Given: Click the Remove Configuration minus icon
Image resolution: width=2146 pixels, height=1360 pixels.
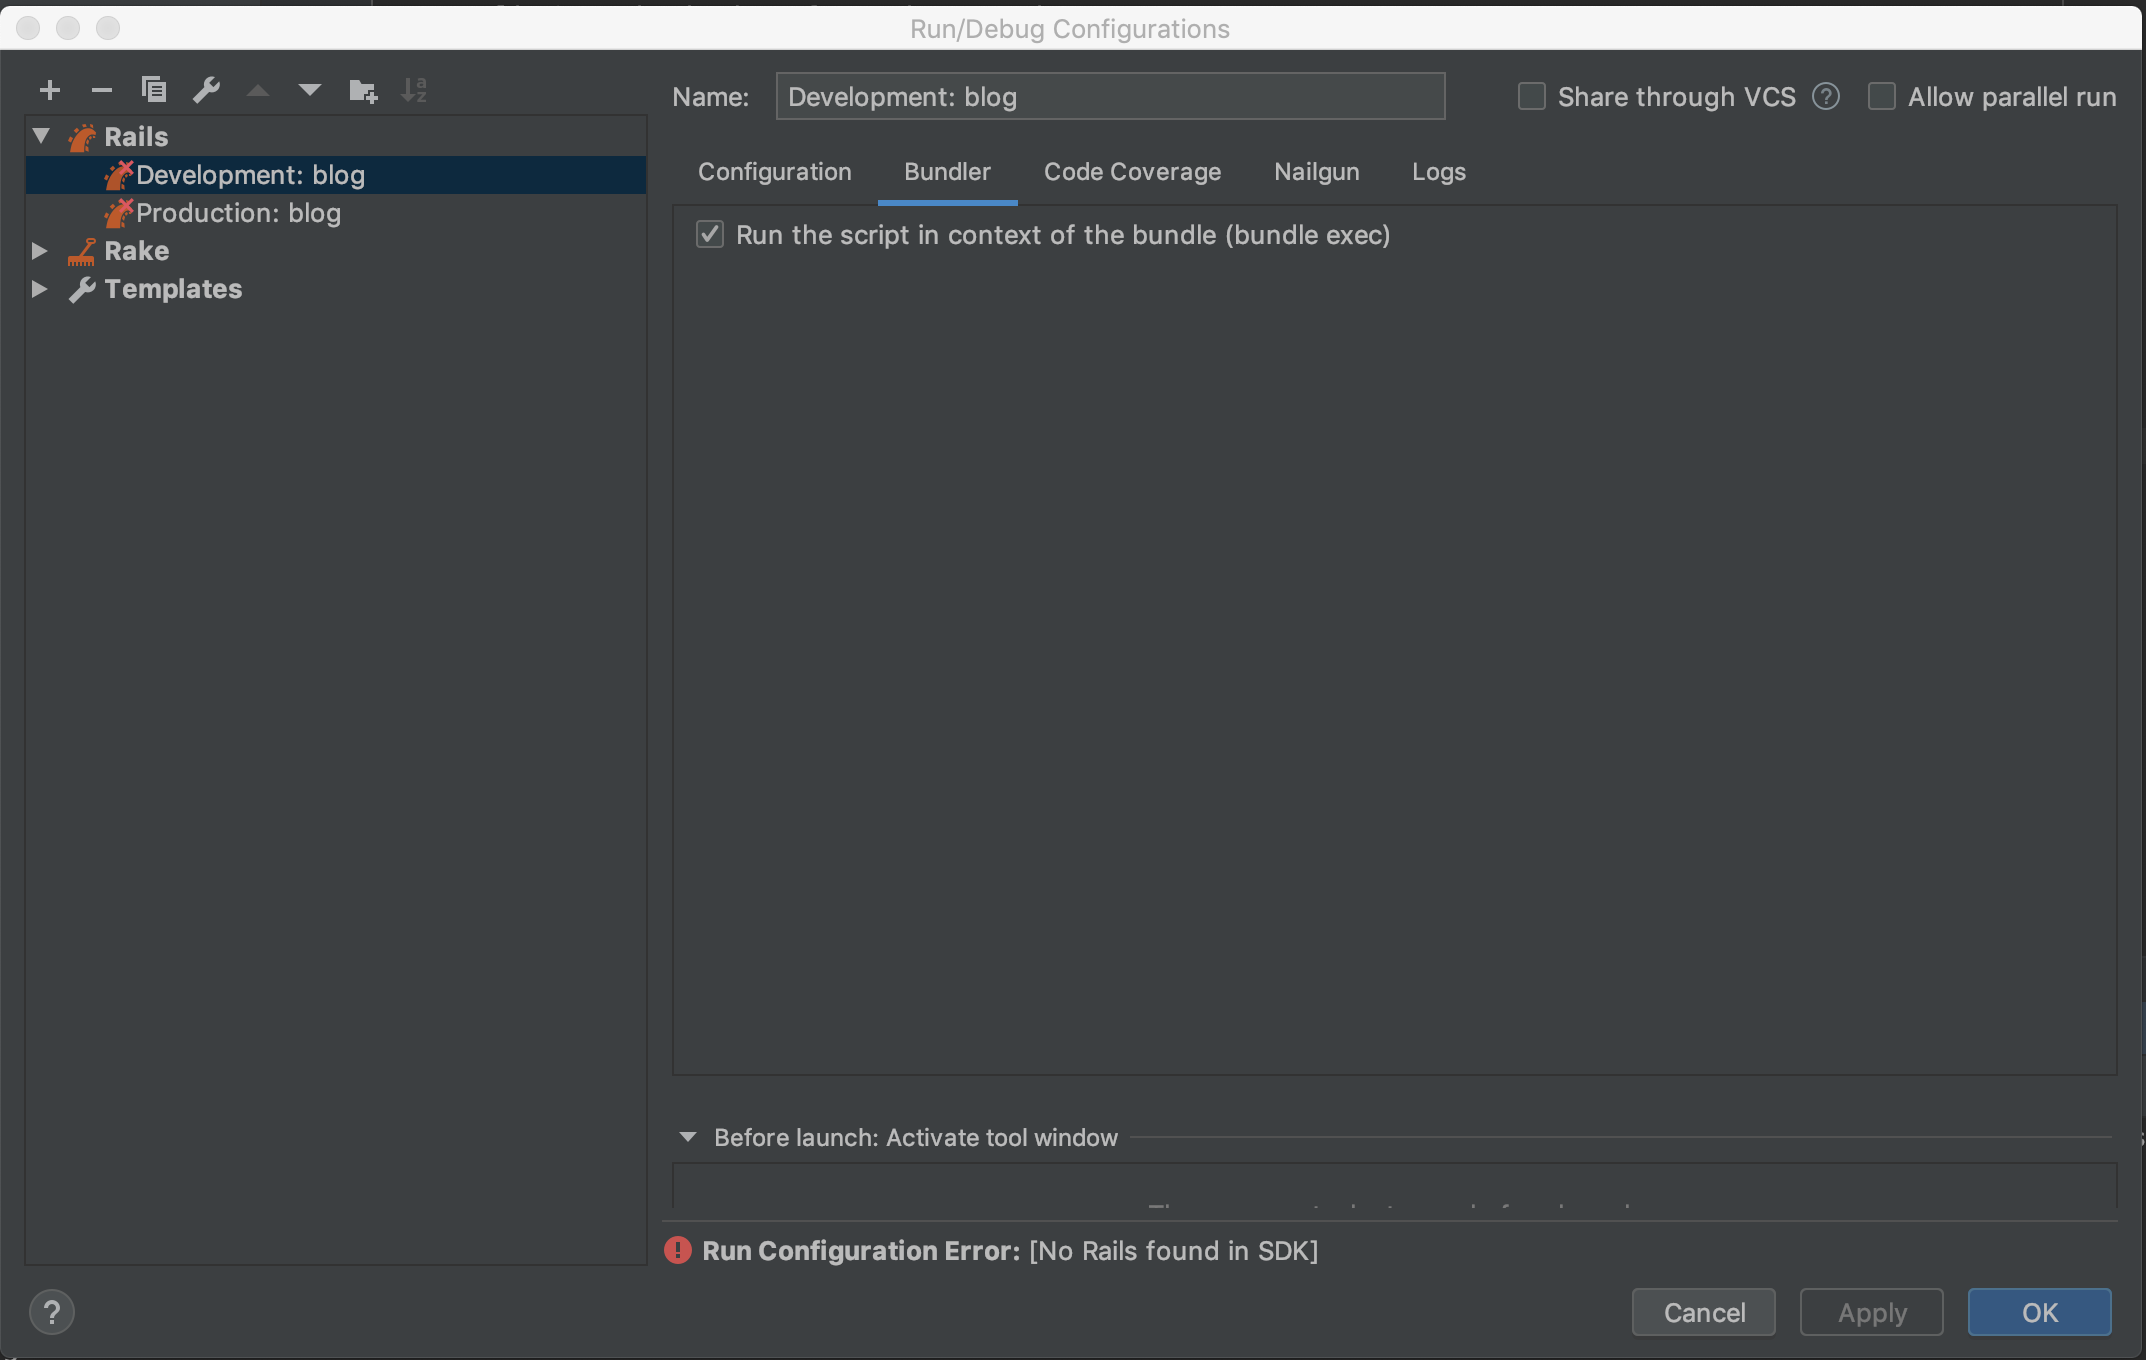Looking at the screenshot, I should click(x=101, y=91).
